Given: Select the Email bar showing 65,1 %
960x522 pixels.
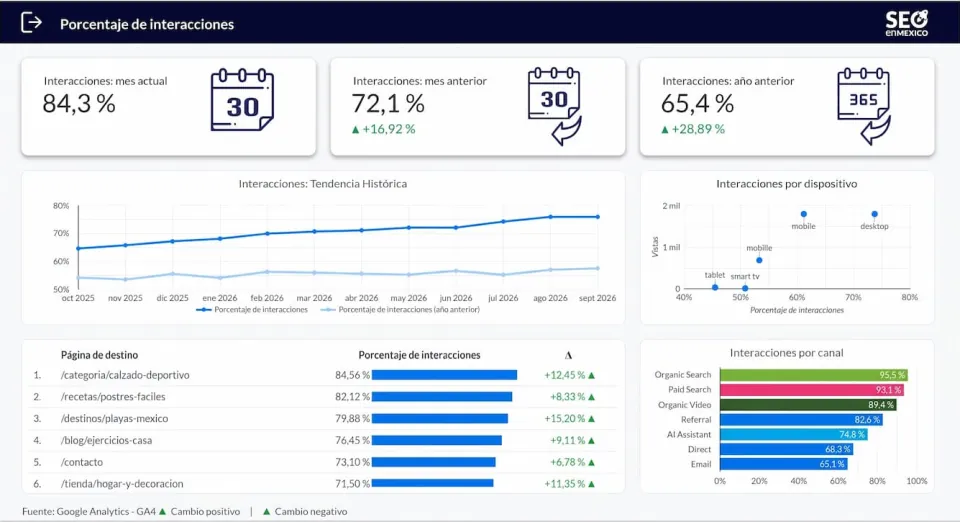Looking at the screenshot, I should [784, 464].
